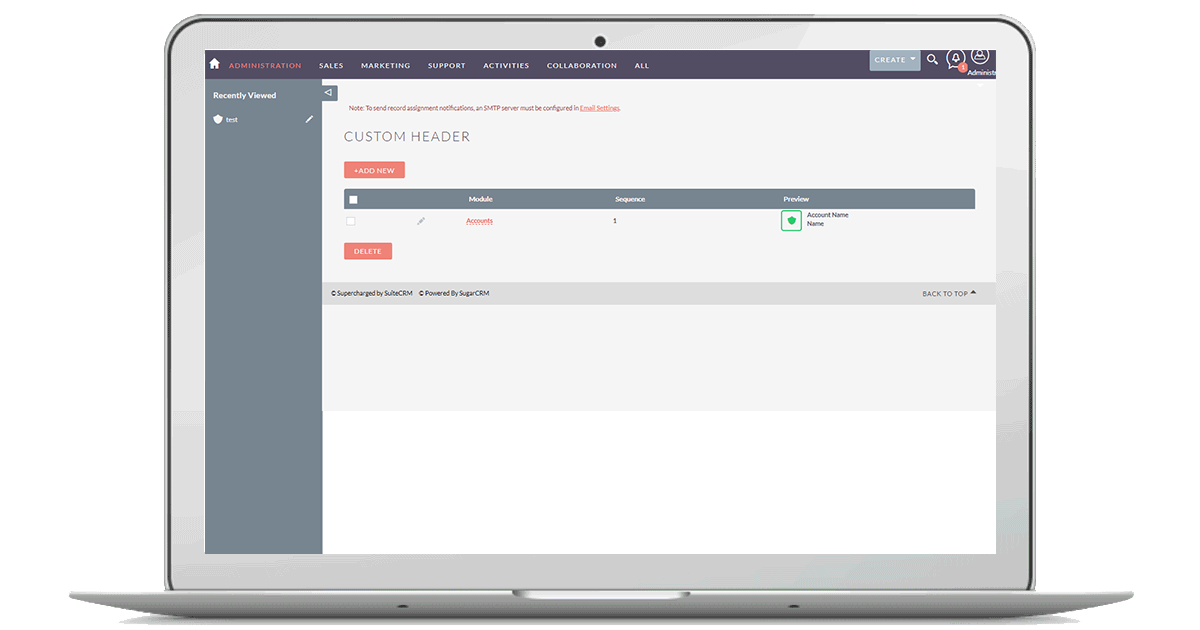
Task: Expand the CREATE dropdown
Action: tap(895, 60)
